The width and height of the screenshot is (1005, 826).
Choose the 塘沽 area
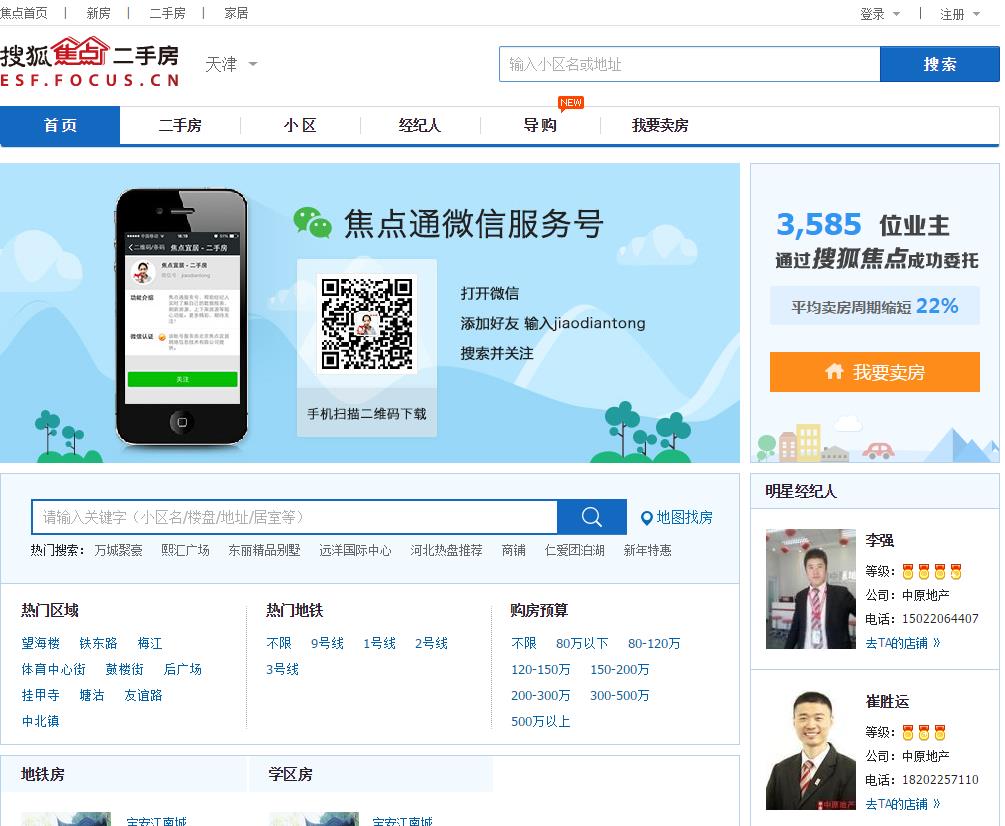(x=92, y=695)
